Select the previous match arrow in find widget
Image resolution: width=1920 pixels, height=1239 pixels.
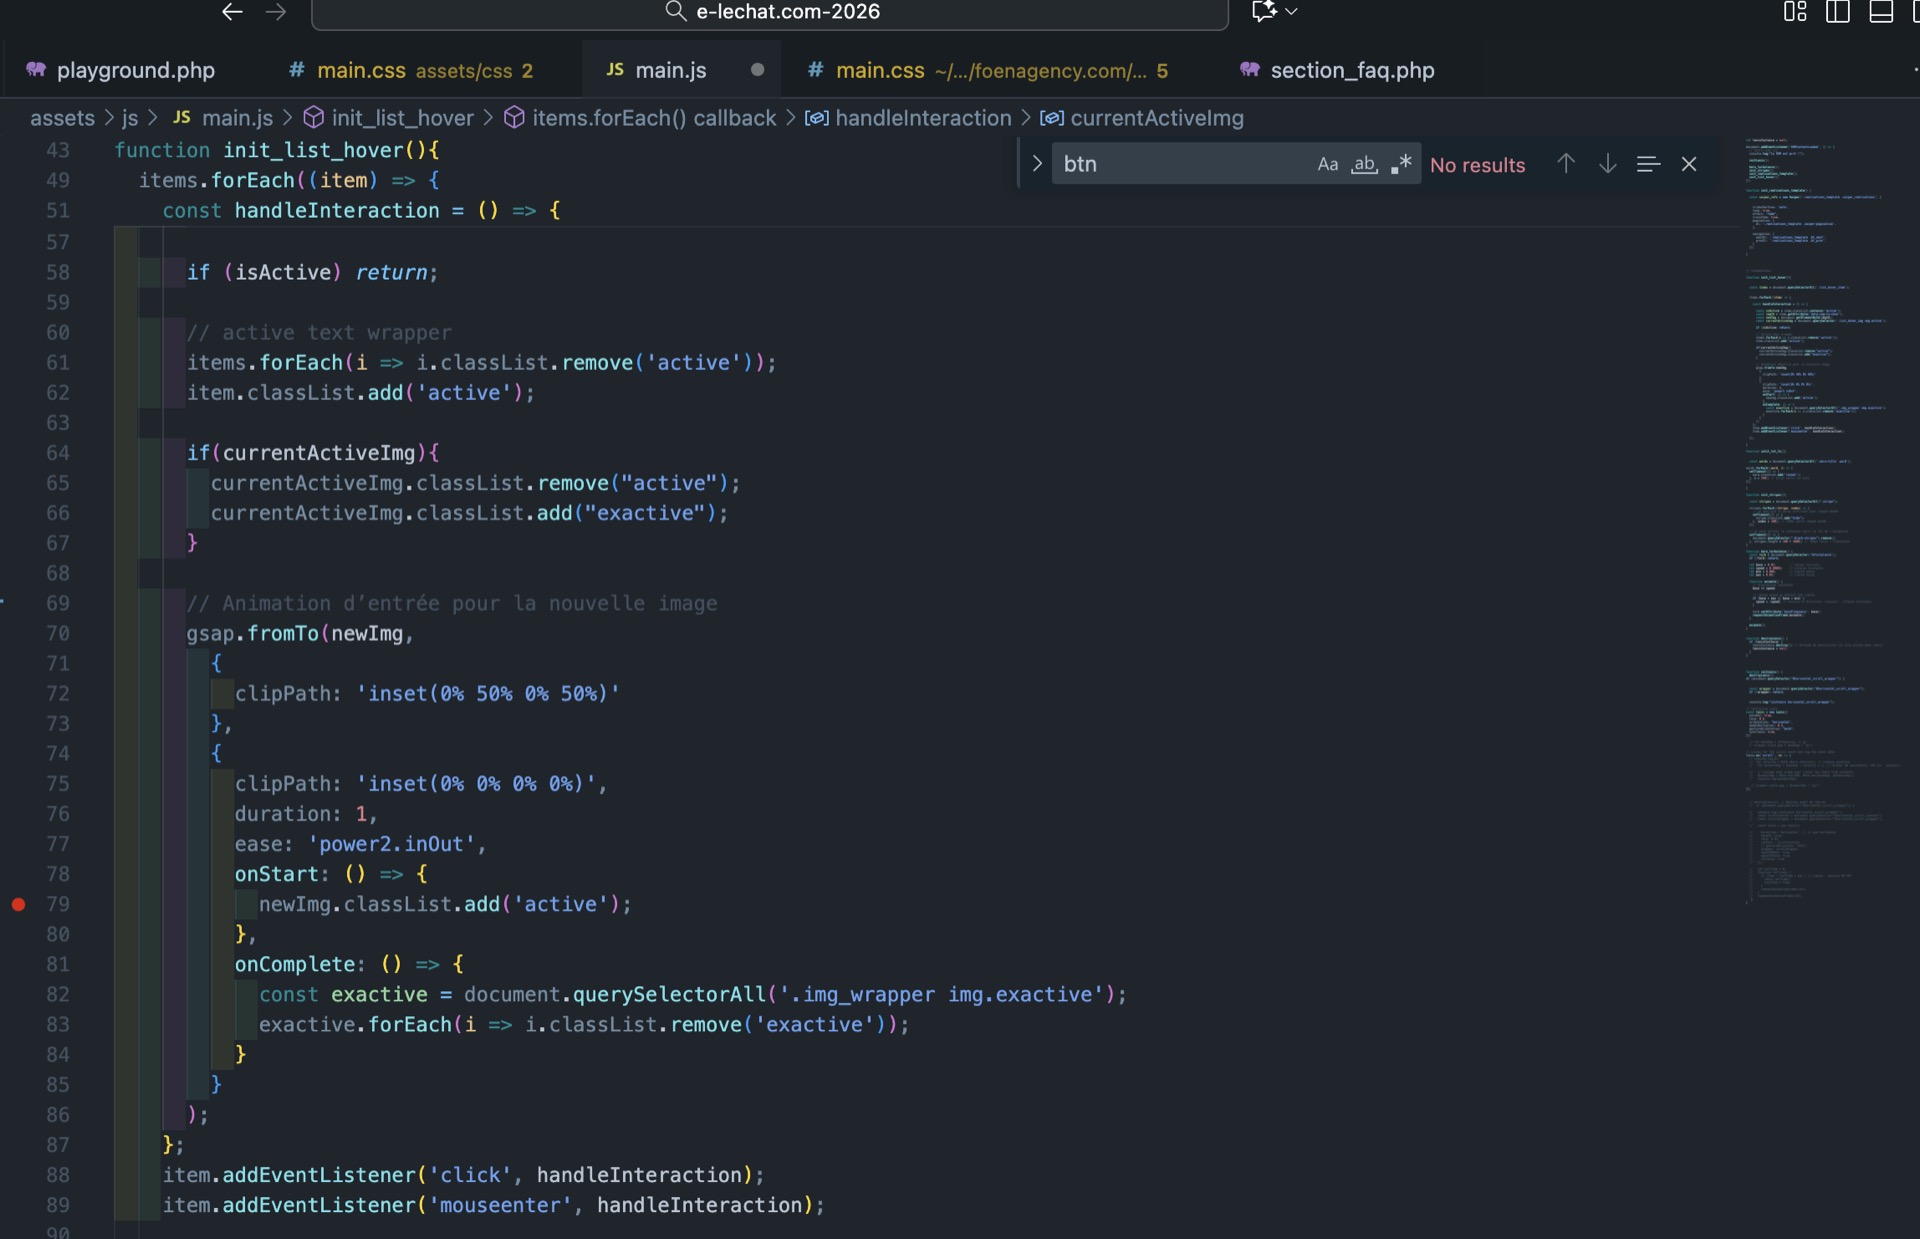coord(1565,163)
